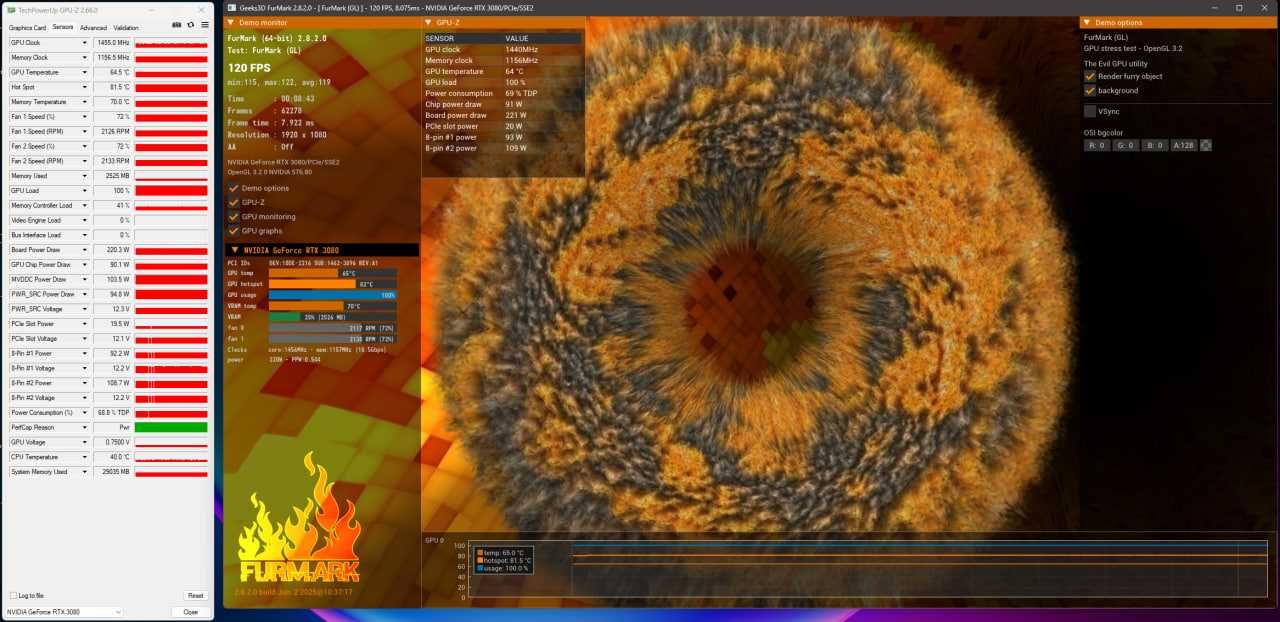The width and height of the screenshot is (1280, 622).
Task: Click the Board power draw row in GPU-Z overlay
Action: (x=502, y=116)
